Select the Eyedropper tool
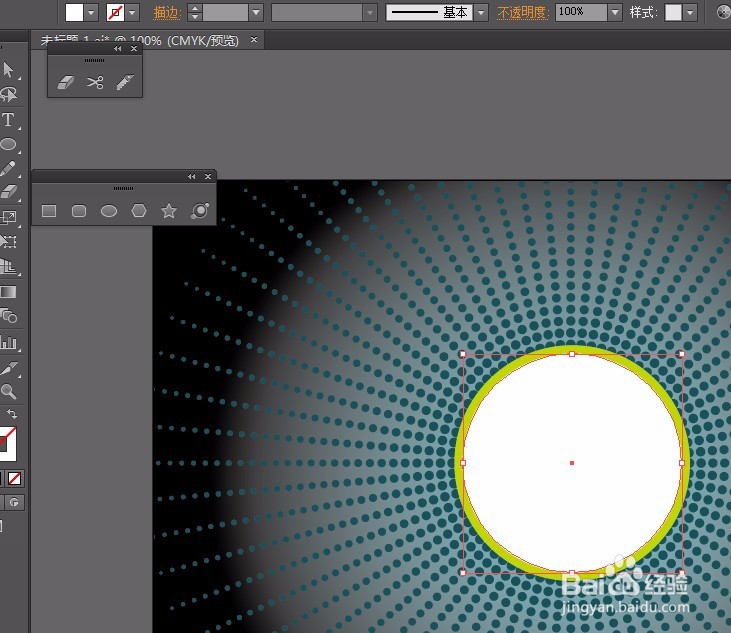Viewport: 731px width, 633px height. 8,368
